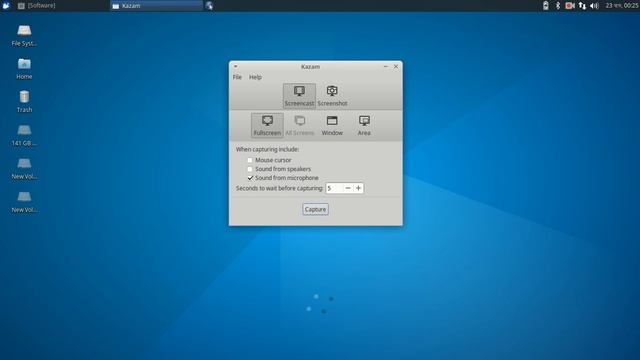Enable Sound from speakers checkbox
Image resolution: width=640 pixels, height=360 pixels.
[250, 169]
